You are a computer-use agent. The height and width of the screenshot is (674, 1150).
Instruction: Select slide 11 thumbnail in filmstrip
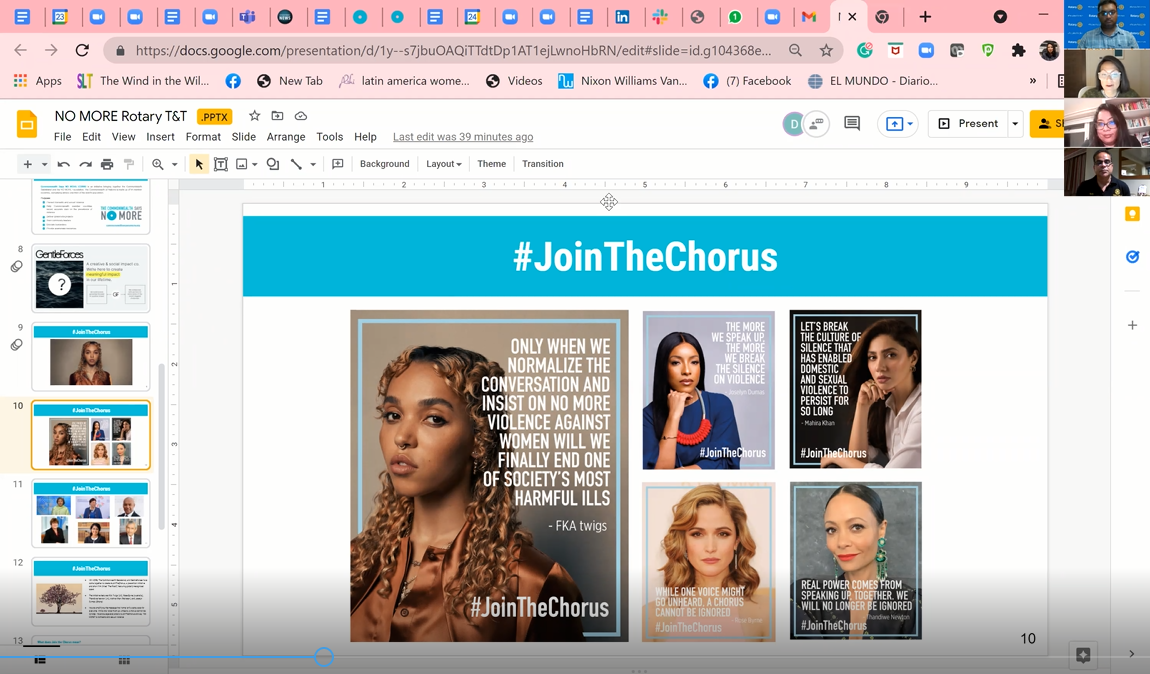click(x=91, y=514)
